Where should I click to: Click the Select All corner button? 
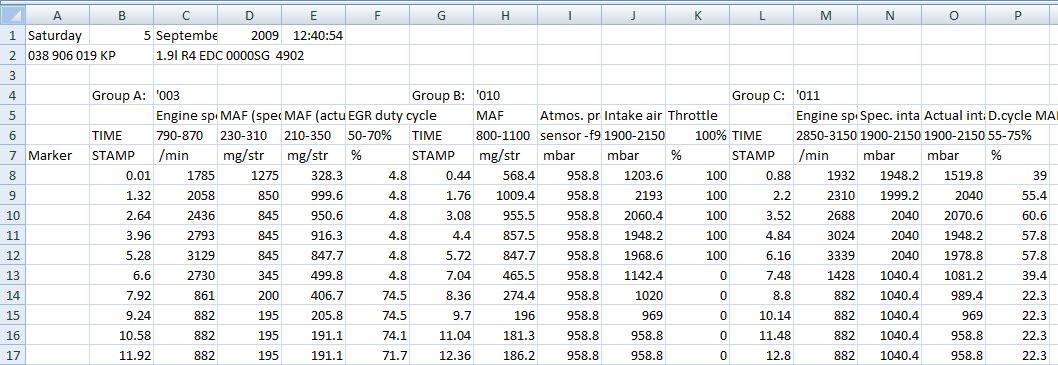(x=13, y=15)
